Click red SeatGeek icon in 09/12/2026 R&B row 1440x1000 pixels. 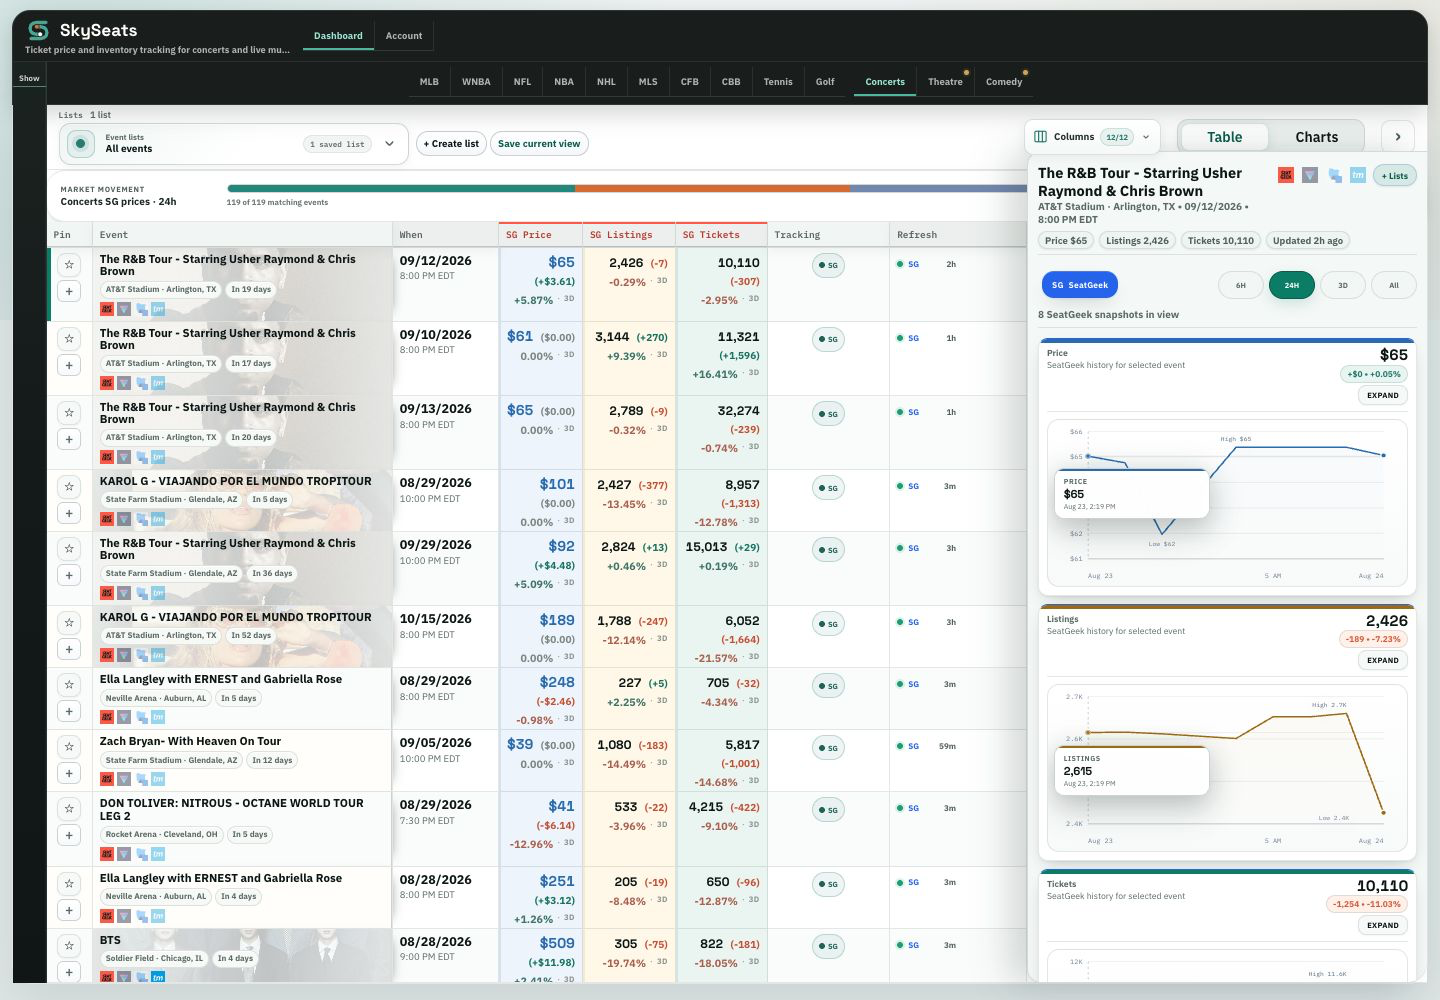pos(106,309)
